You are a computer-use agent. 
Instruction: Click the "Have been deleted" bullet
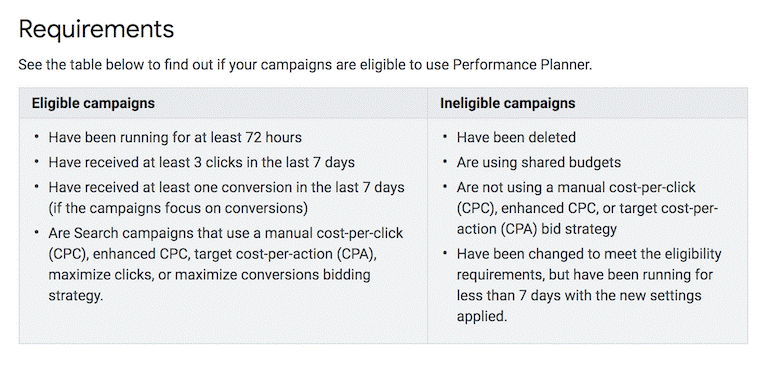[x=516, y=137]
